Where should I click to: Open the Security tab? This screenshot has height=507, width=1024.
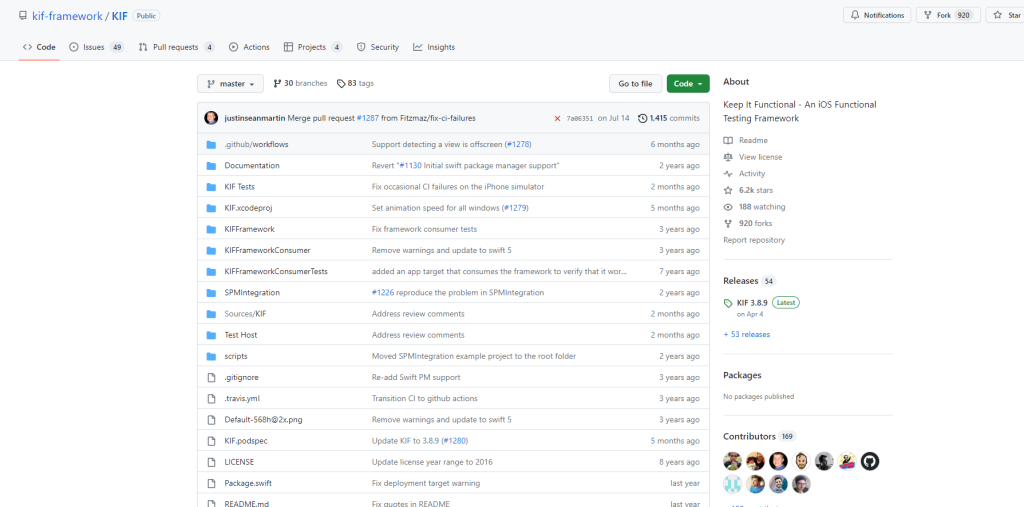pos(377,47)
